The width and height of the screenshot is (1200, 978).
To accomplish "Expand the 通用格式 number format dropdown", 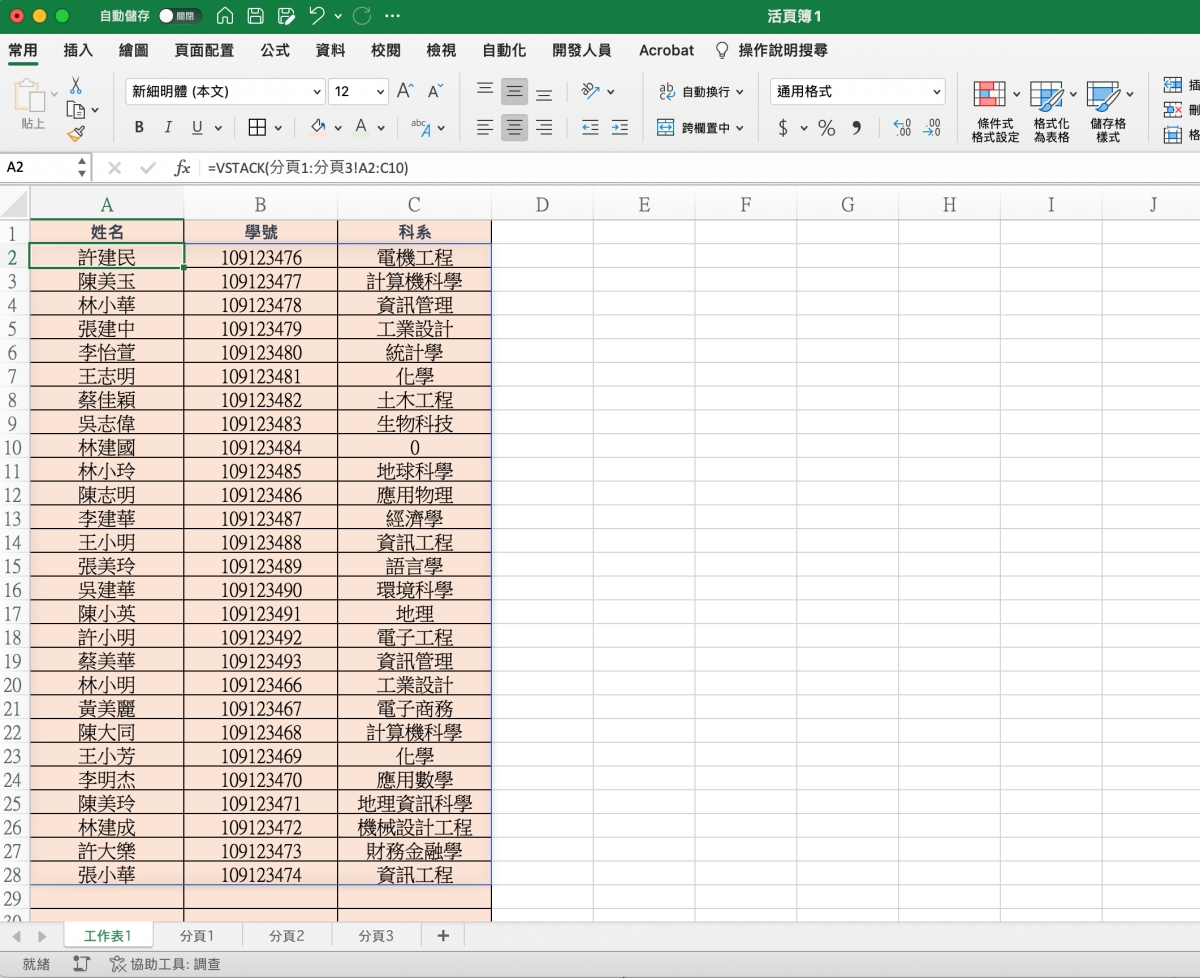I will point(936,91).
